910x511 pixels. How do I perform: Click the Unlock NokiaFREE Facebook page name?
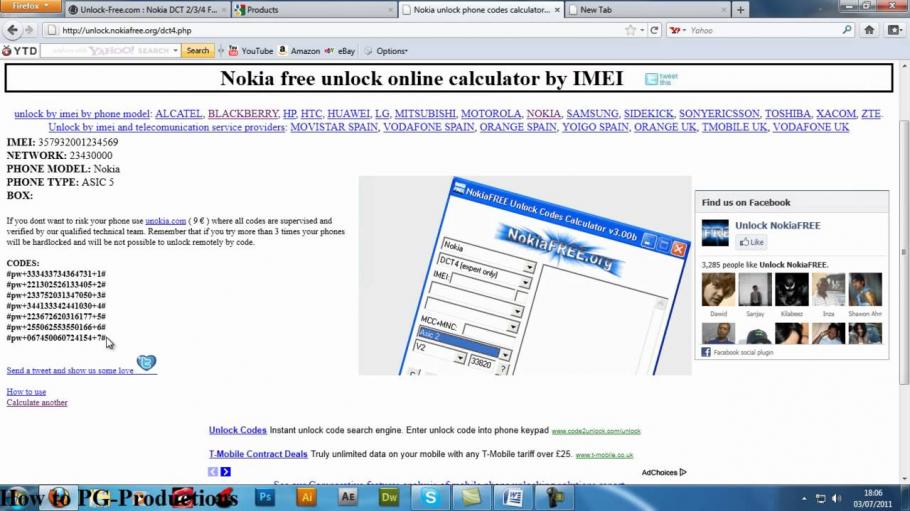click(x=778, y=225)
